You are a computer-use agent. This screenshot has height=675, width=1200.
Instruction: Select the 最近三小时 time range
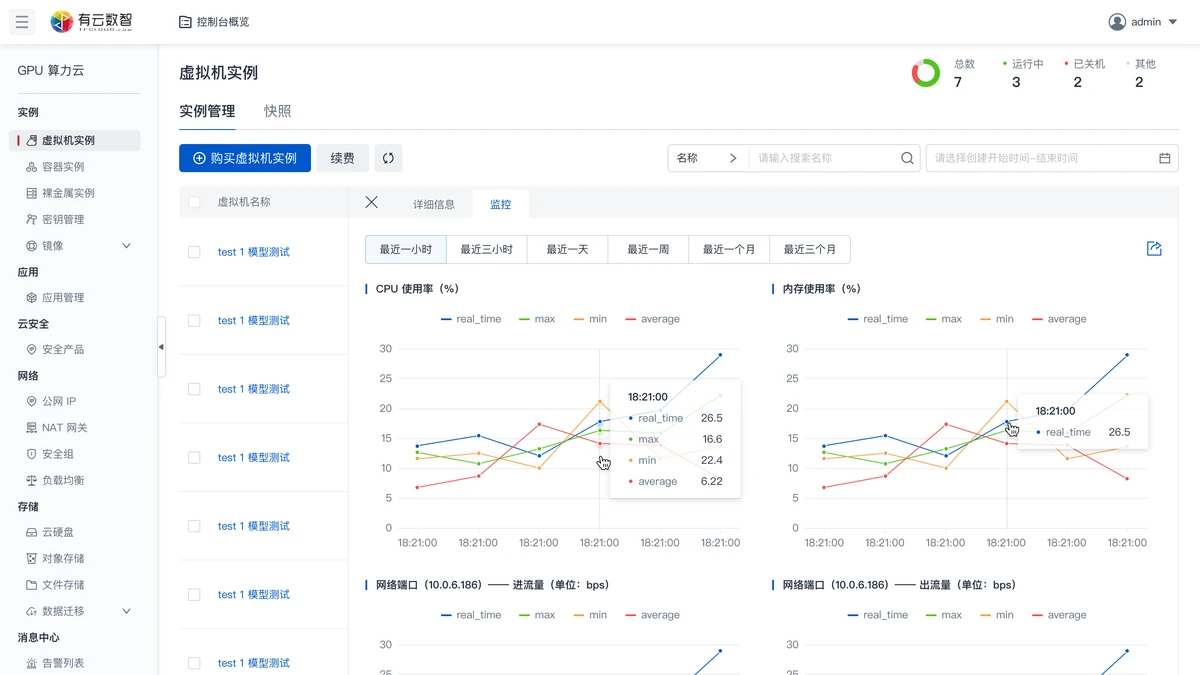[487, 249]
